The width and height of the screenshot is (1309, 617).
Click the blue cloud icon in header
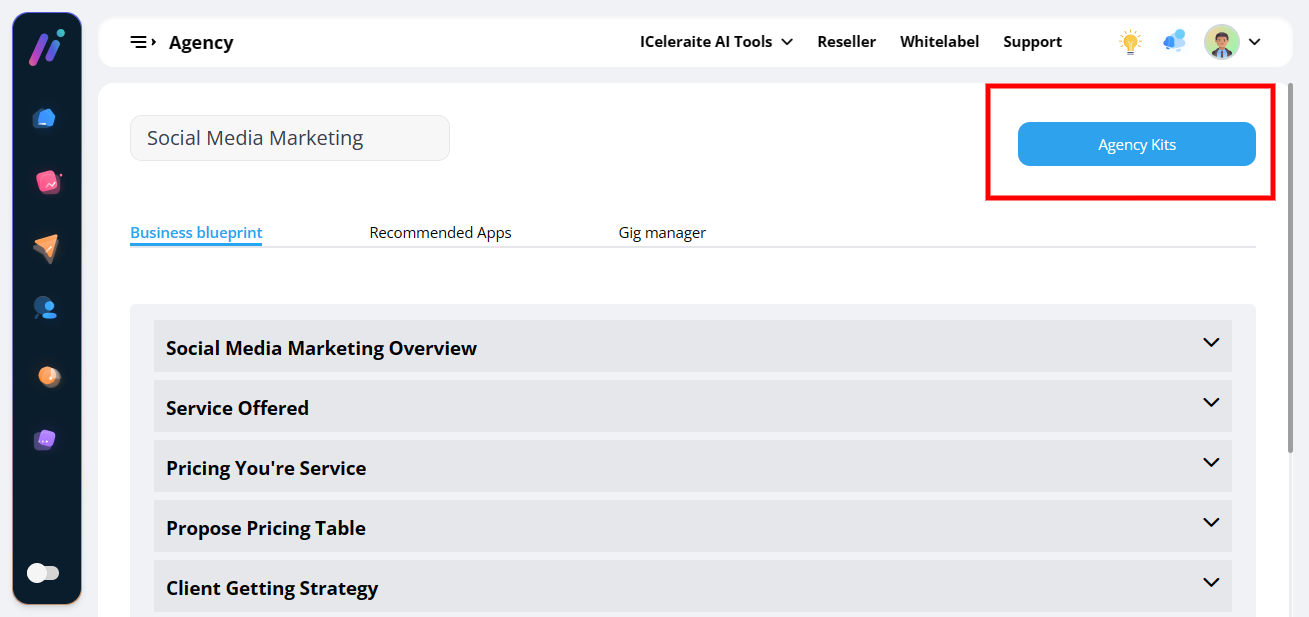click(1174, 42)
